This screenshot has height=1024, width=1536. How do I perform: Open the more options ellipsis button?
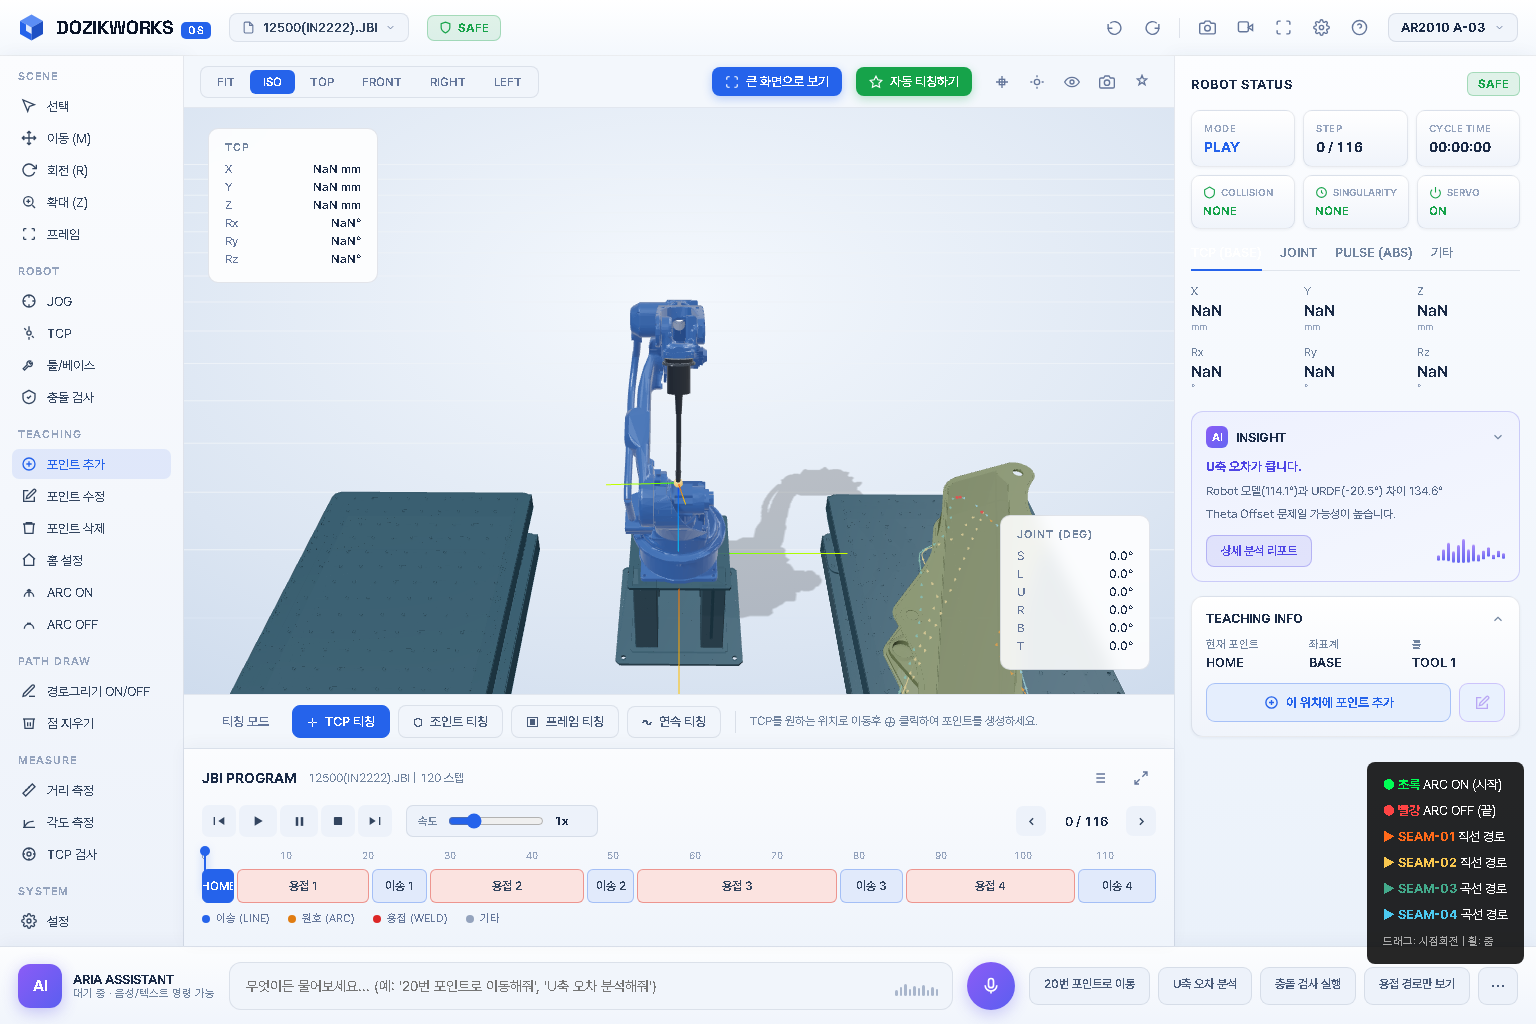[x=1498, y=985]
